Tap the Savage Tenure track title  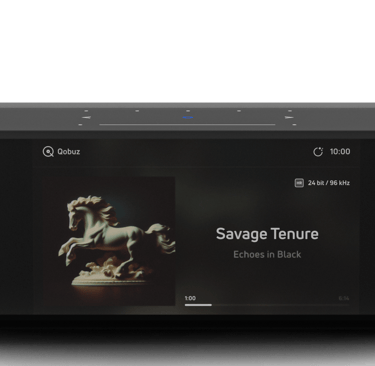(x=267, y=234)
